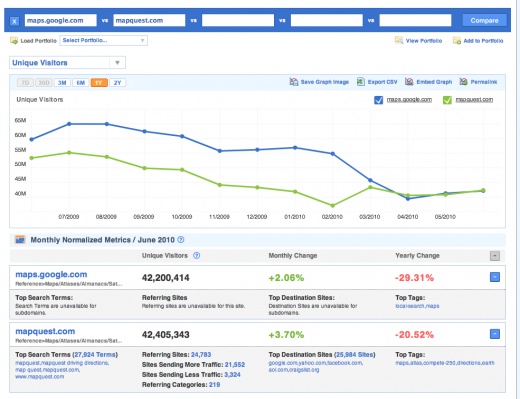The width and height of the screenshot is (520, 399).
Task: Open maps.google.com link in metrics table
Action: pos(51,275)
